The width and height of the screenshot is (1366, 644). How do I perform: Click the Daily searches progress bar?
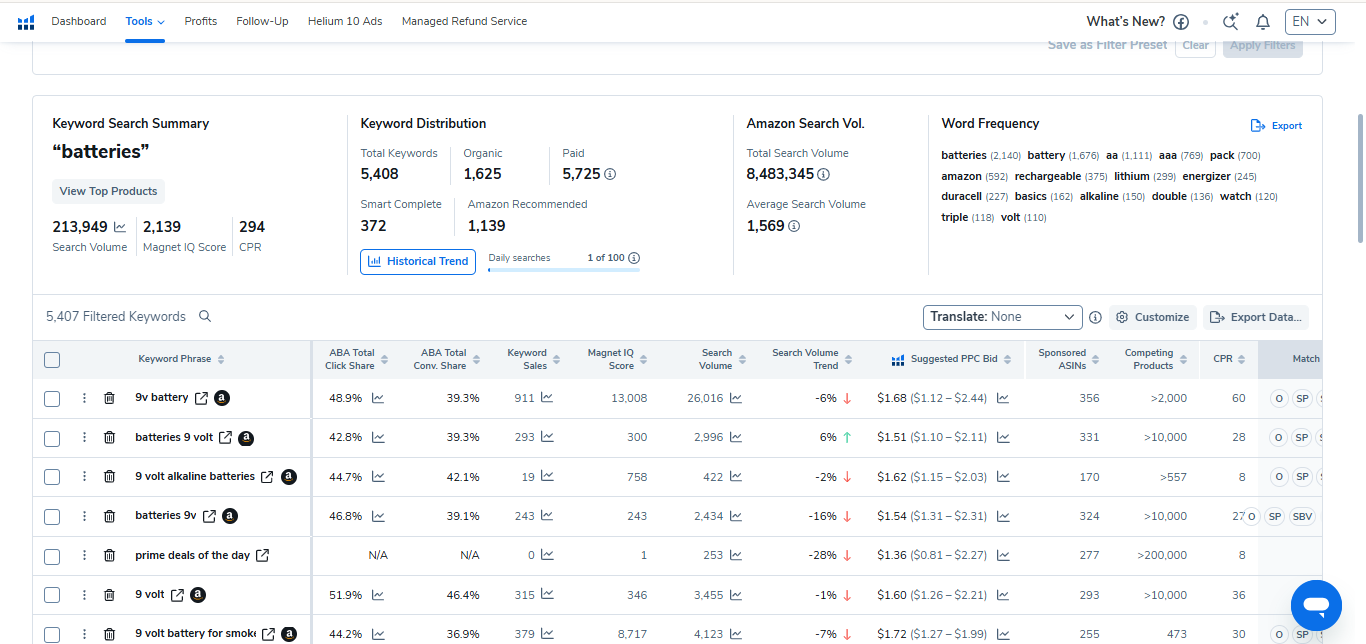point(564,270)
